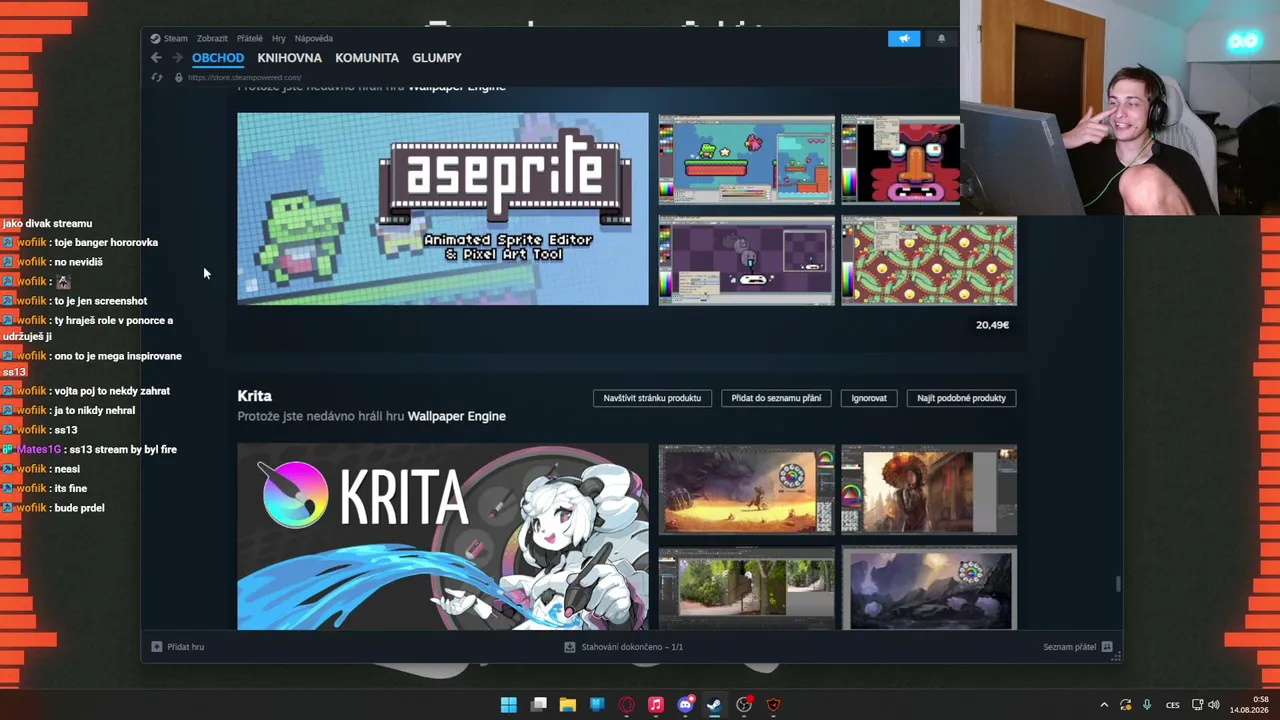Open the network icon in system tray

[1197, 705]
